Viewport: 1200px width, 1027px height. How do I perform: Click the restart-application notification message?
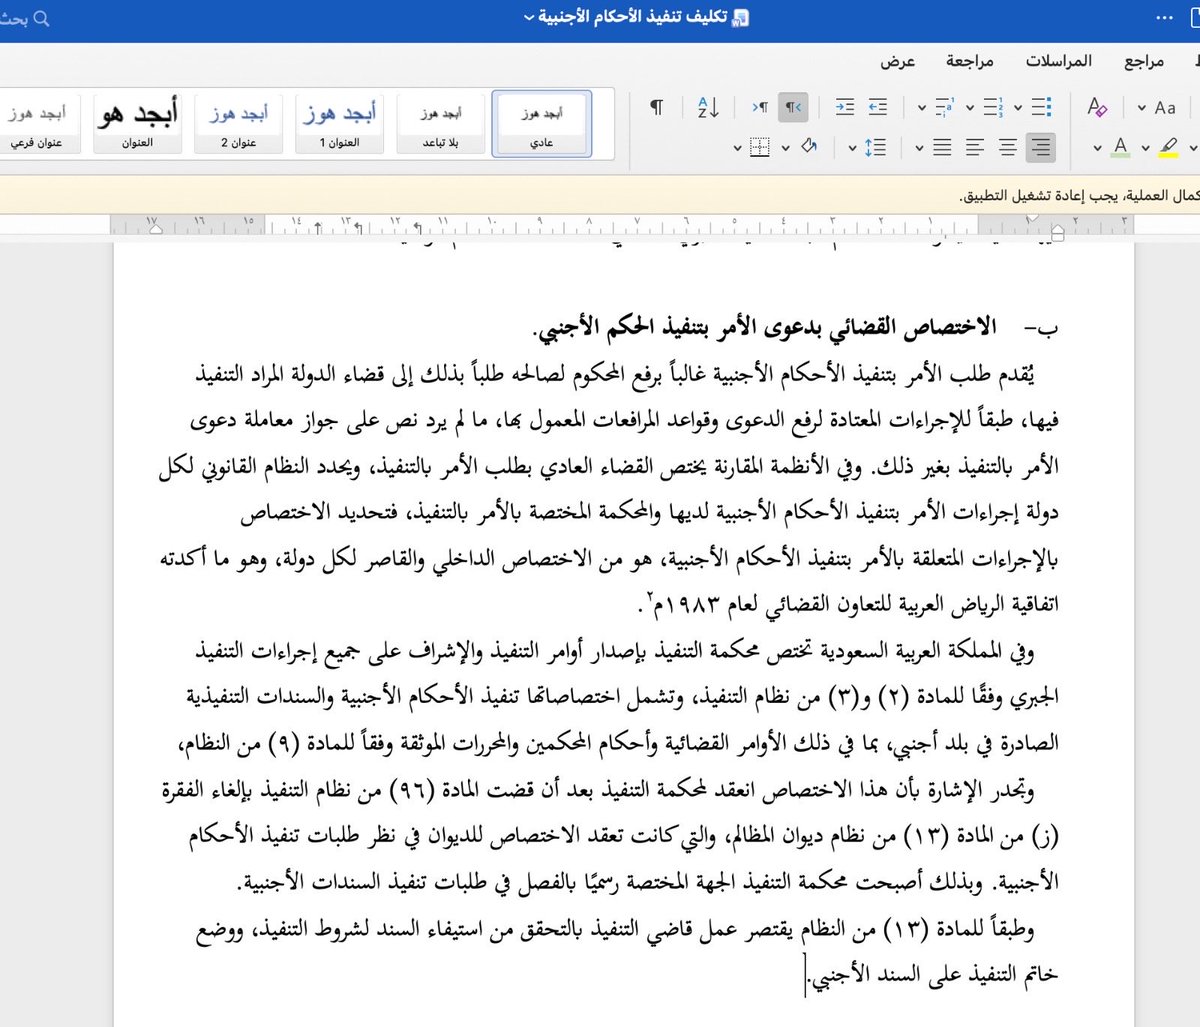[1079, 196]
